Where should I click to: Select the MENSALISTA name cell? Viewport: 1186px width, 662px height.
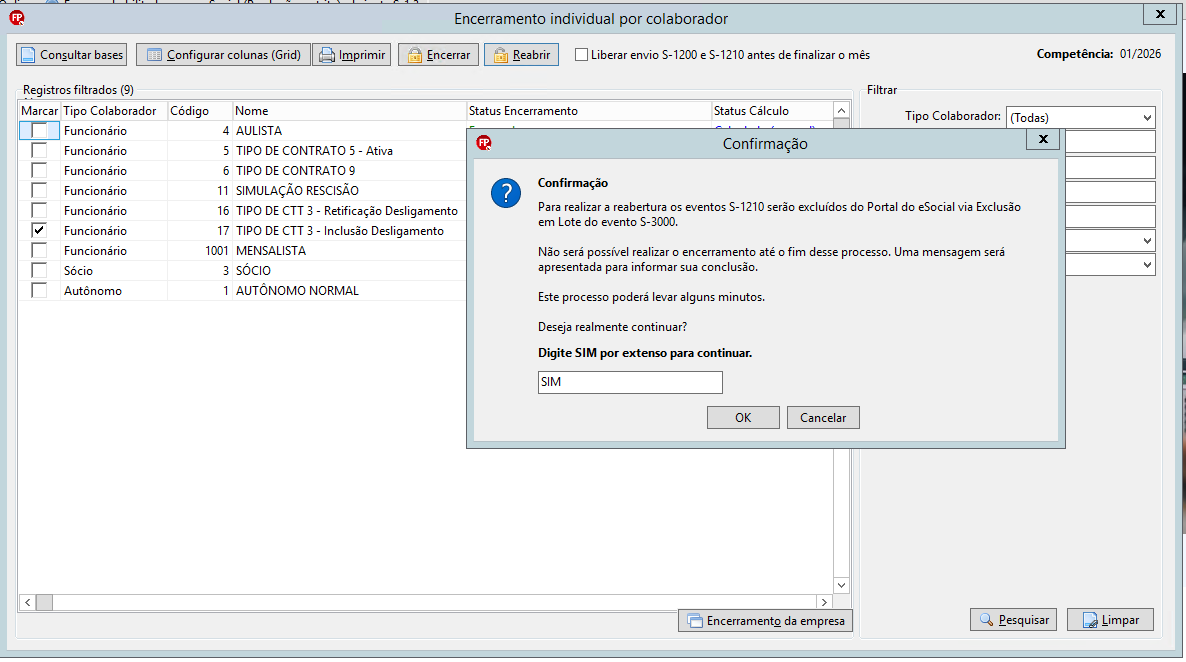(349, 250)
